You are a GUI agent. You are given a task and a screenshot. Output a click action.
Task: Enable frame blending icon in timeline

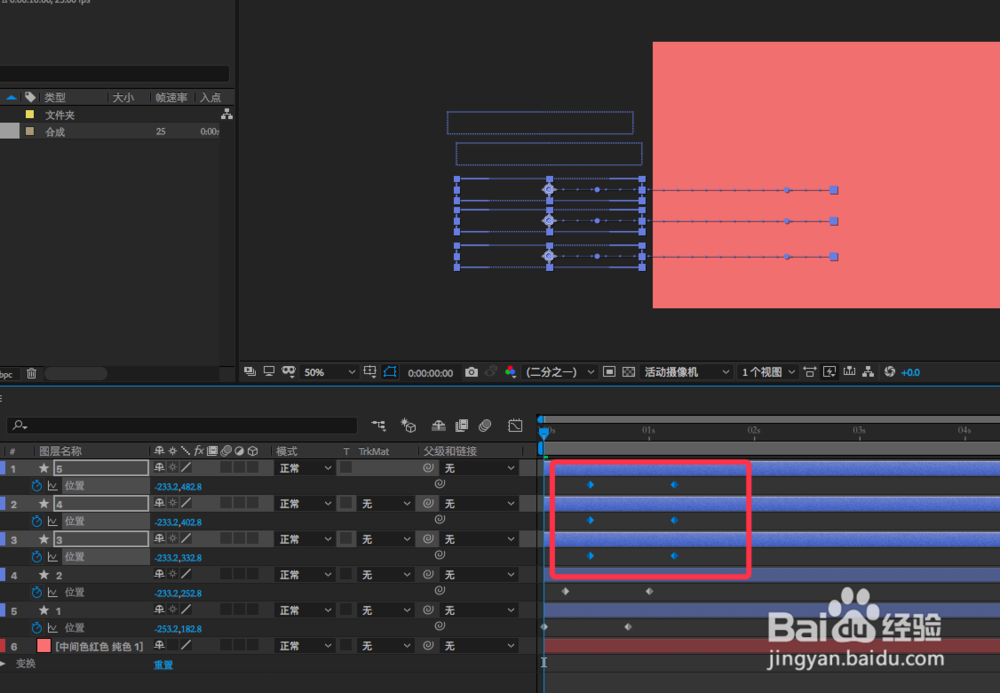(462, 425)
